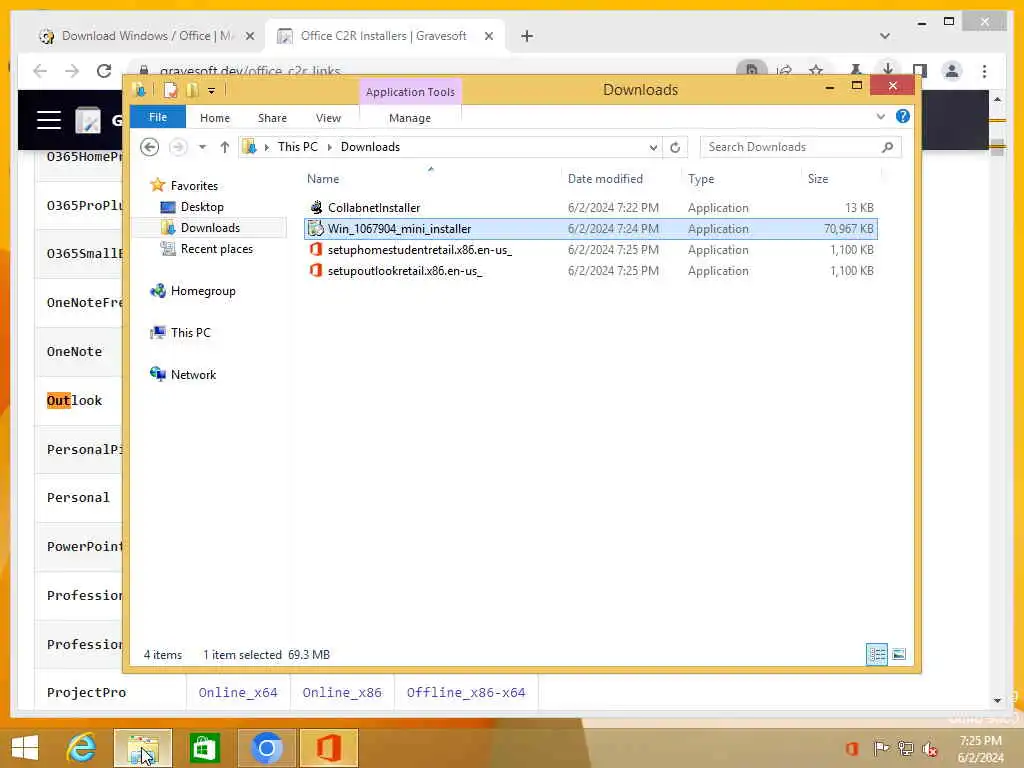Open Gravesoft hamburger menu
This screenshot has width=1024, height=768.
point(49,120)
